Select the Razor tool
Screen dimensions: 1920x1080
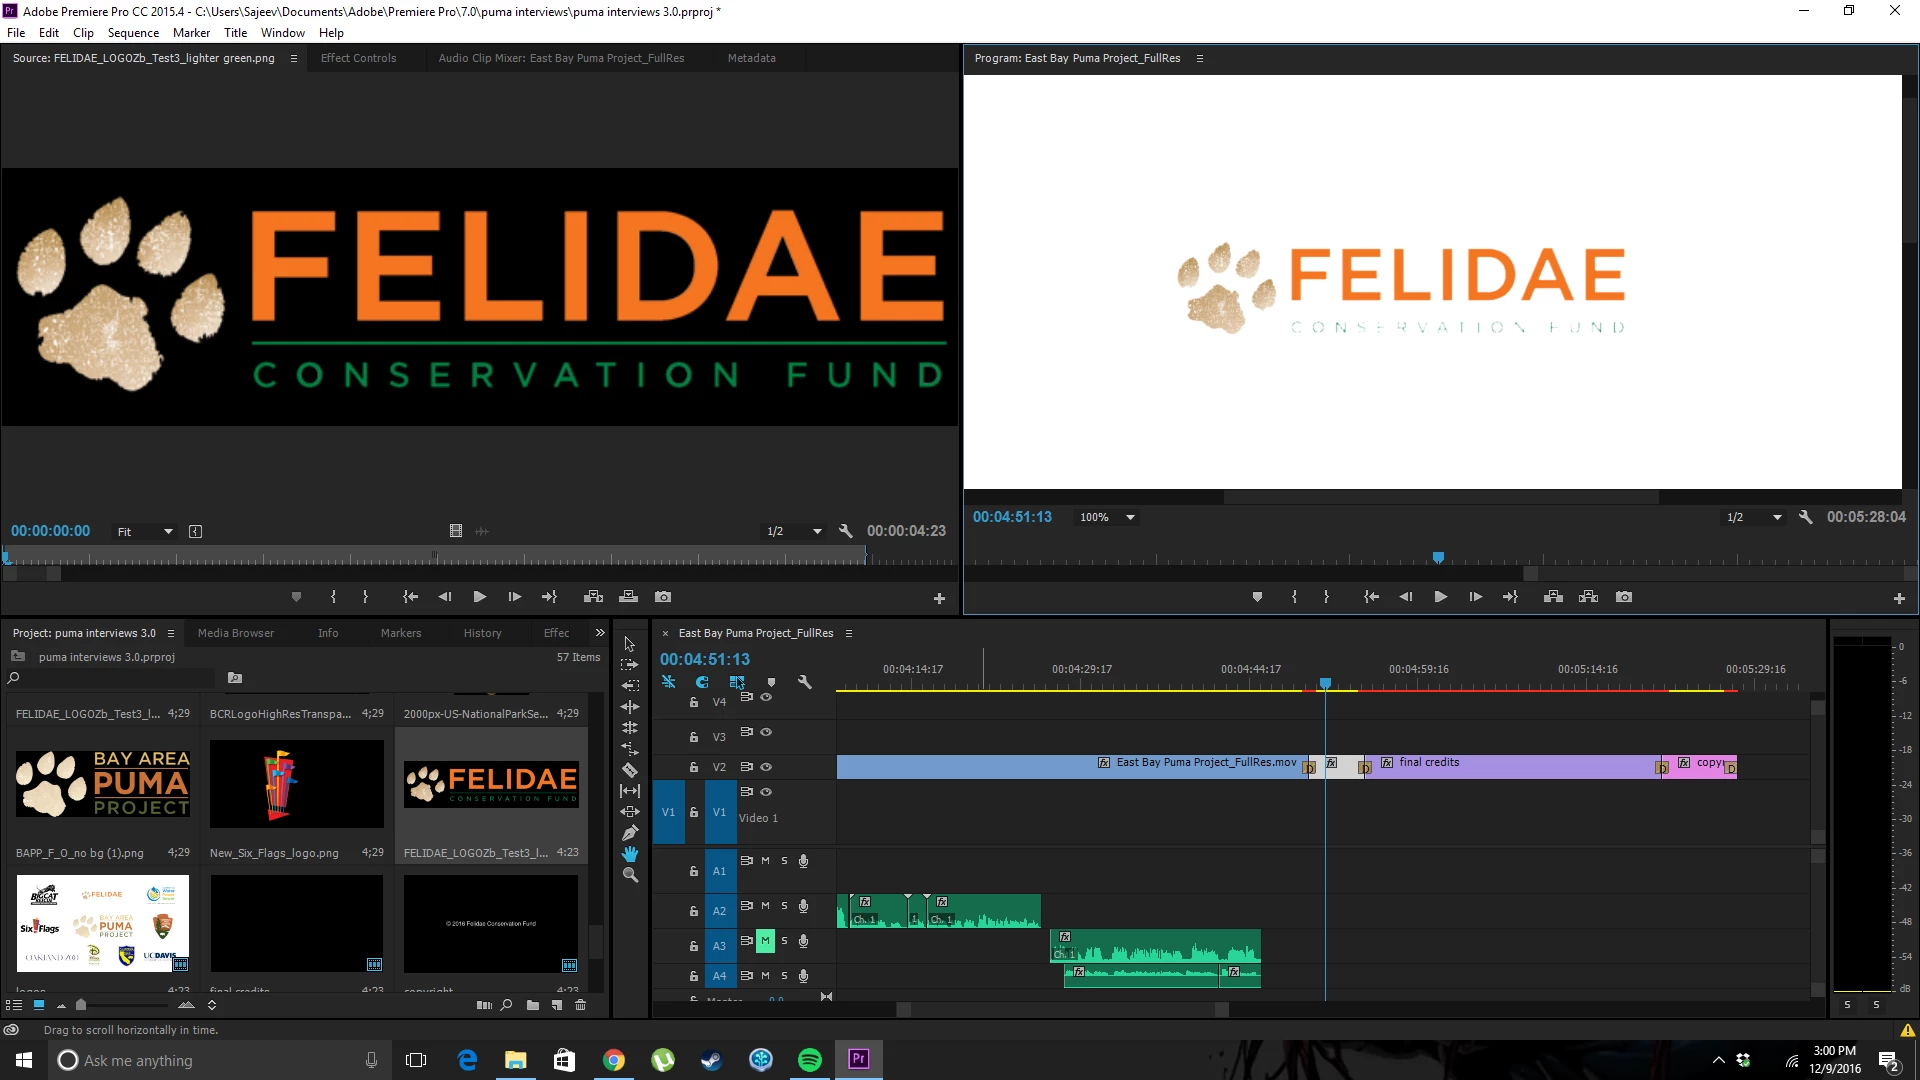[630, 770]
